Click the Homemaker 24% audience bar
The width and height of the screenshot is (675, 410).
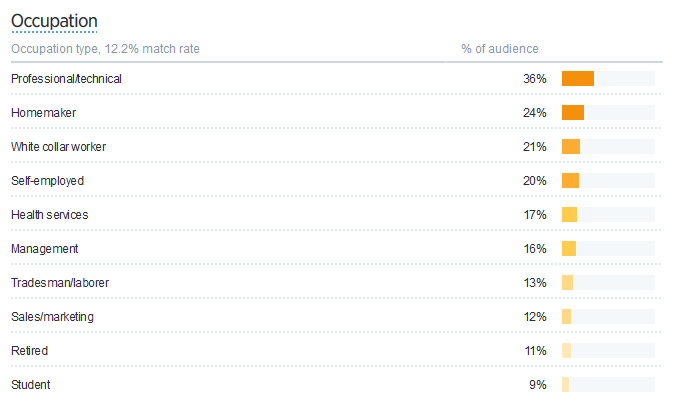click(x=573, y=113)
